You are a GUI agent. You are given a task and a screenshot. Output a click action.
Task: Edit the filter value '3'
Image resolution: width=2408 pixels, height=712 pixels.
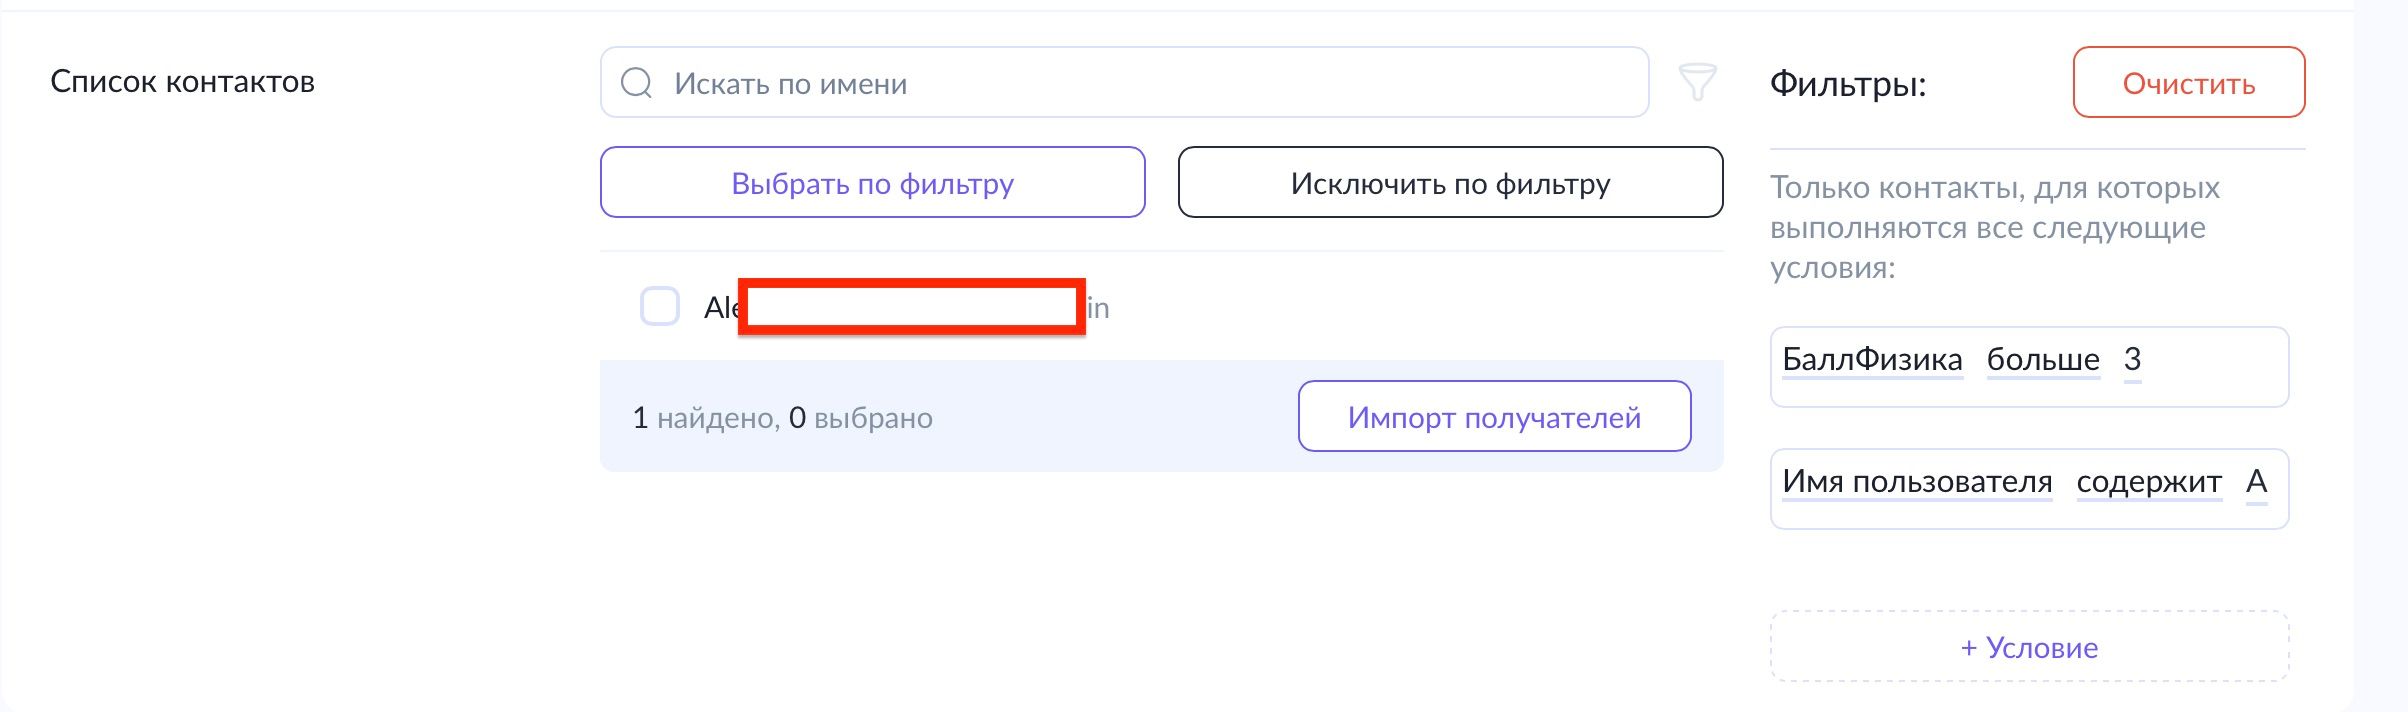(2132, 360)
